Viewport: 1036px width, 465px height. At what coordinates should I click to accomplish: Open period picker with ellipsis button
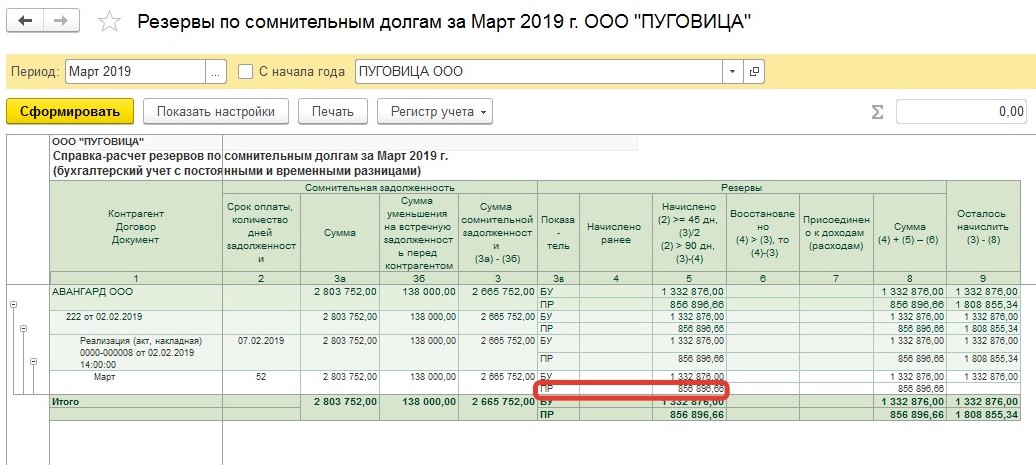(x=216, y=72)
